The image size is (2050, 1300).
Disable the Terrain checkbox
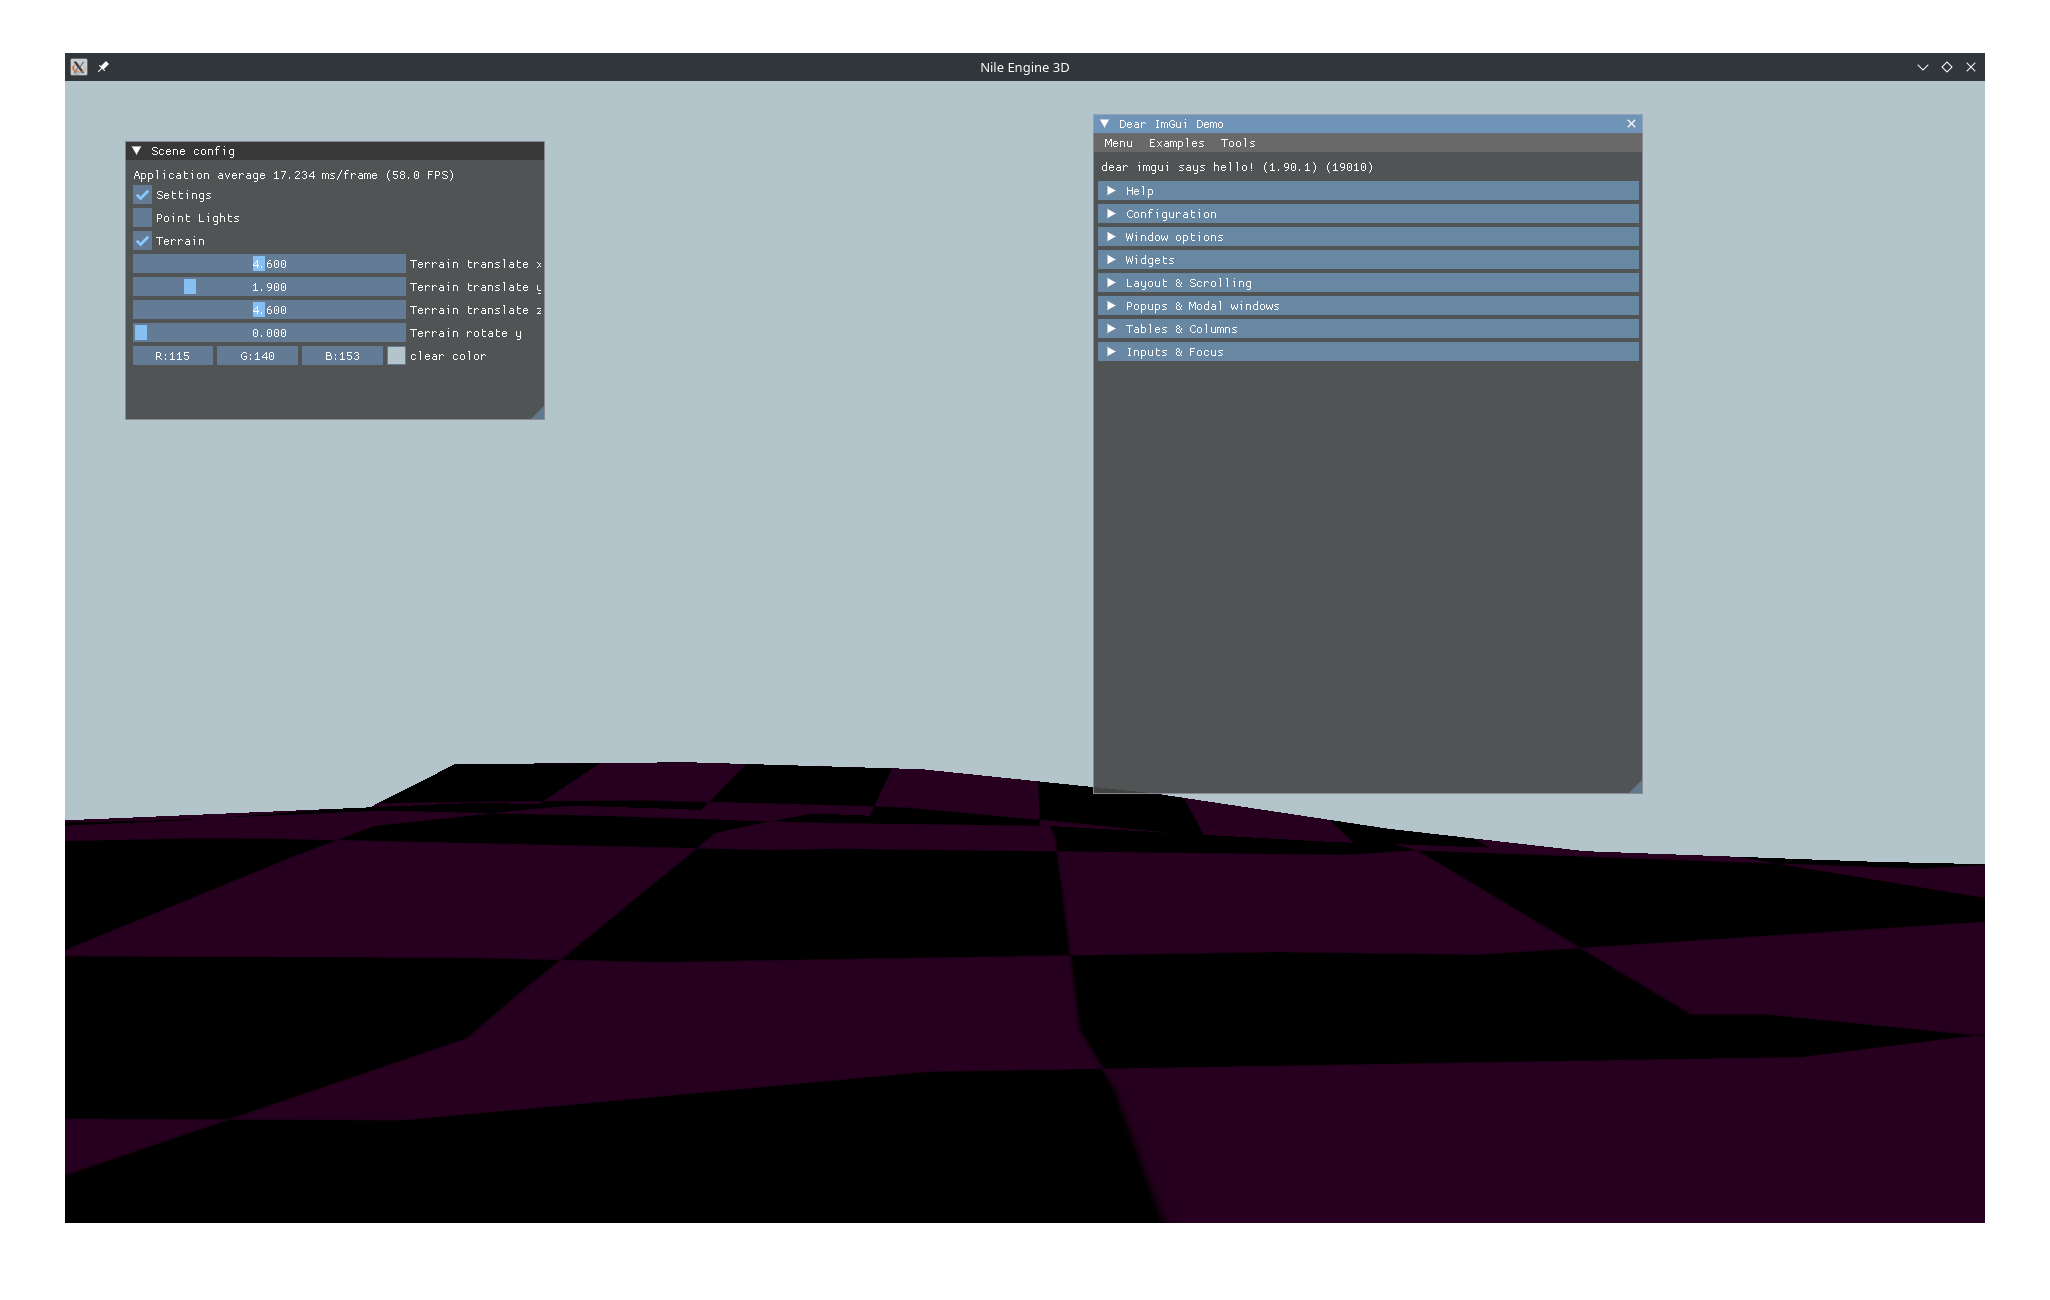coord(143,241)
